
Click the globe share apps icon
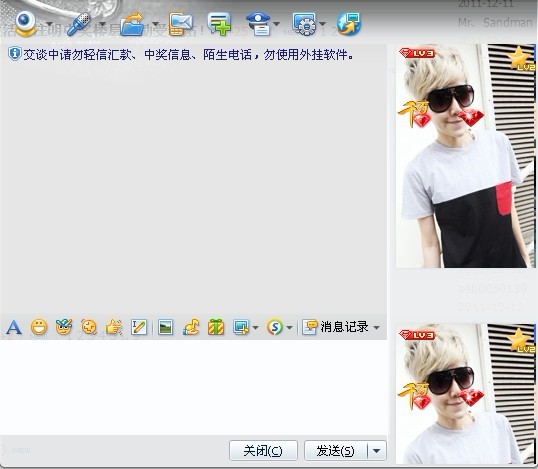click(349, 24)
